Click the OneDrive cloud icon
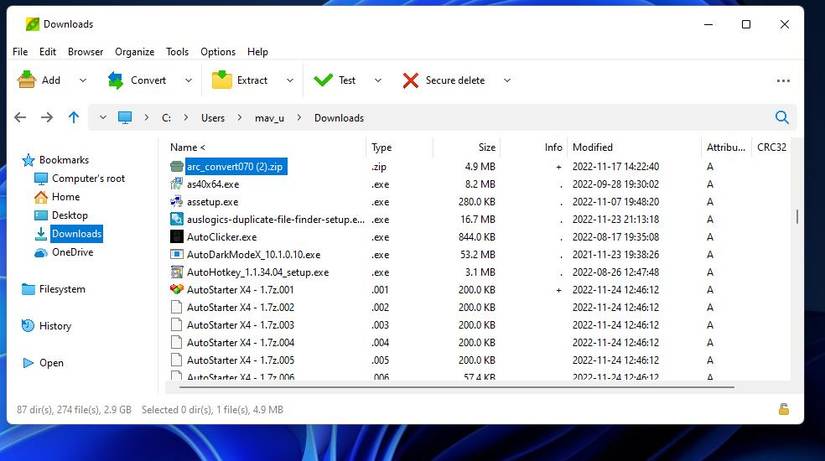The height and width of the screenshot is (461, 825). point(41,253)
